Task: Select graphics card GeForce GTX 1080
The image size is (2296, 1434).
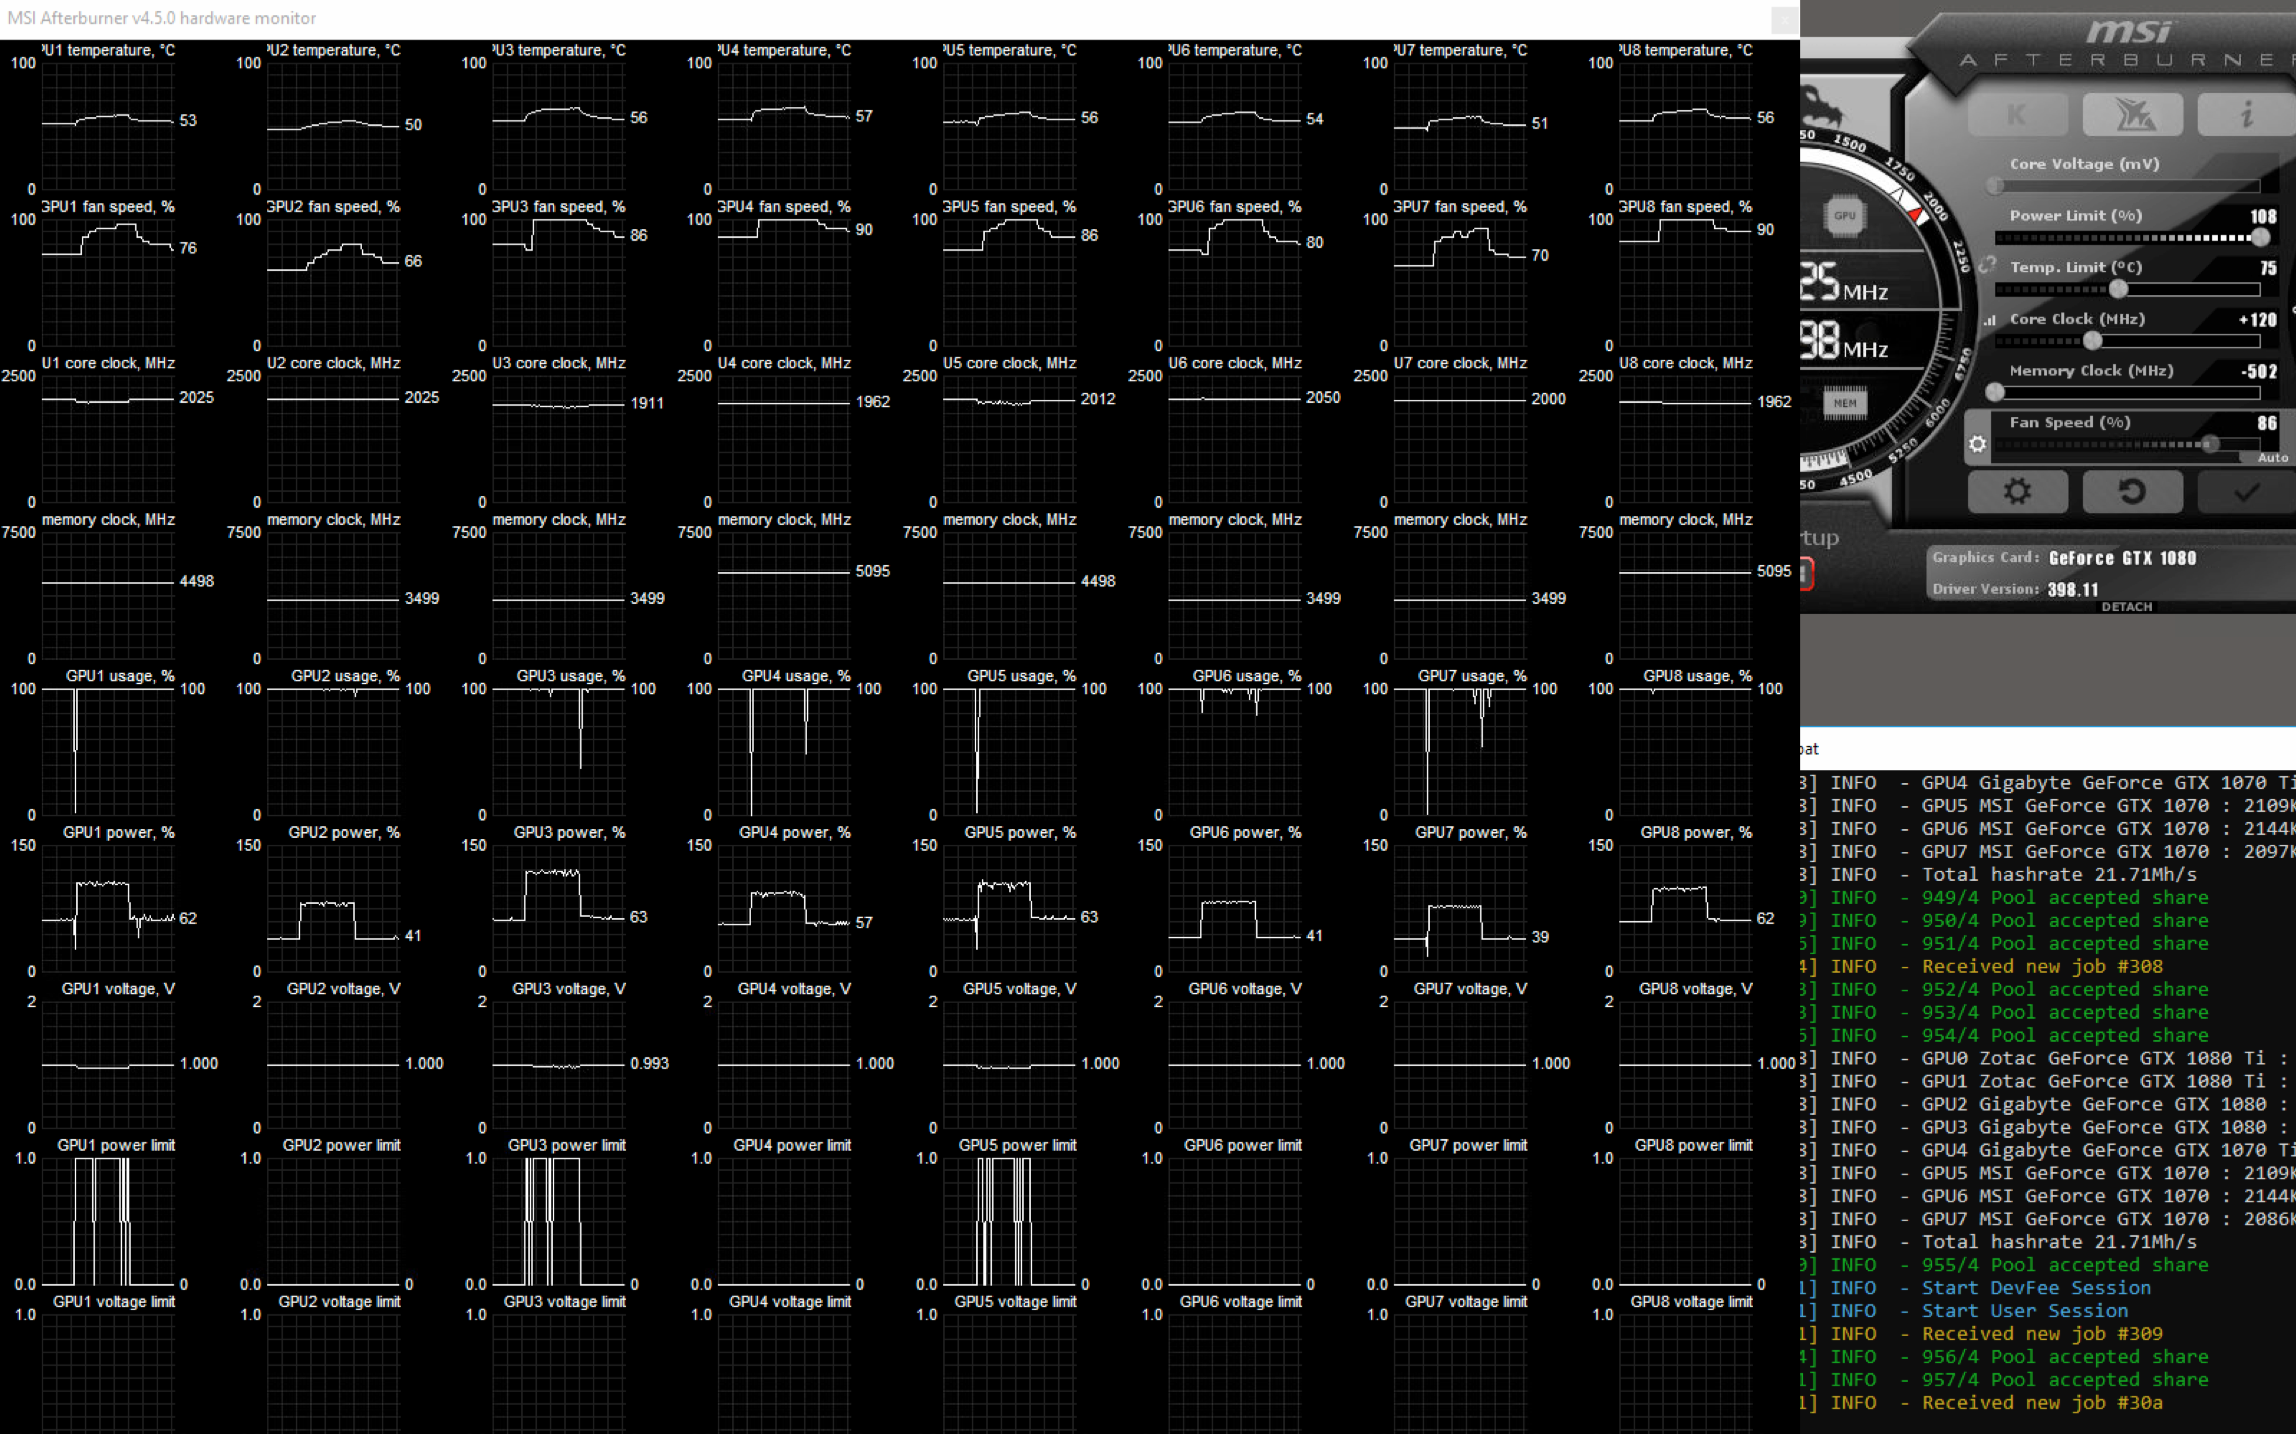Action: [2122, 558]
